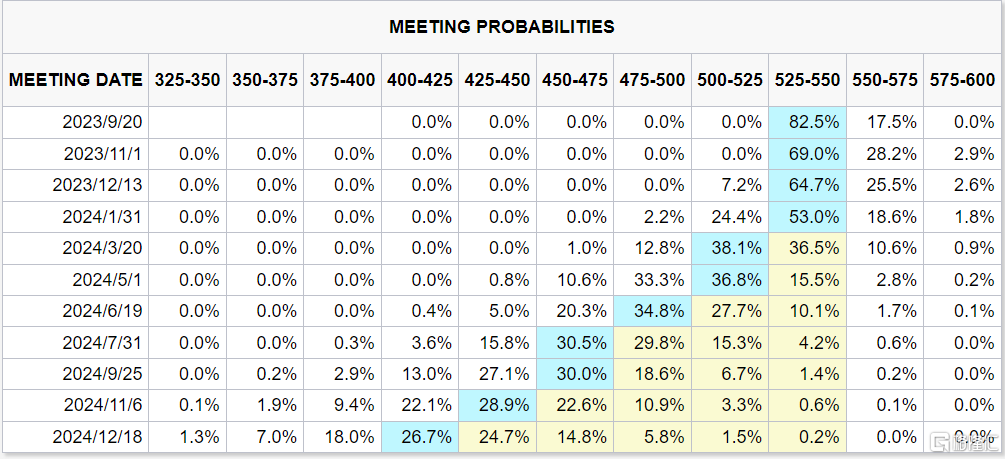The image size is (1005, 459).
Task: Select the 26.7% cell for 2024/12/18
Action: (419, 436)
